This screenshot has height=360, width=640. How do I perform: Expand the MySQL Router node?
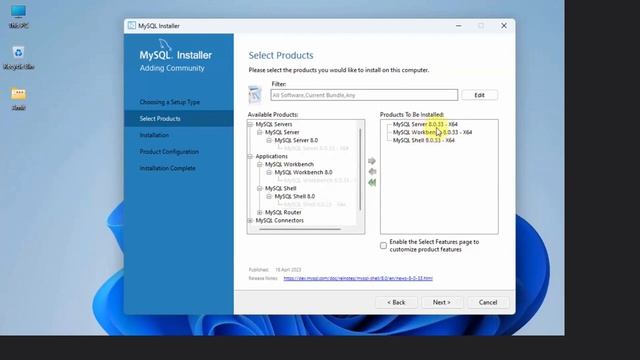[x=260, y=212]
